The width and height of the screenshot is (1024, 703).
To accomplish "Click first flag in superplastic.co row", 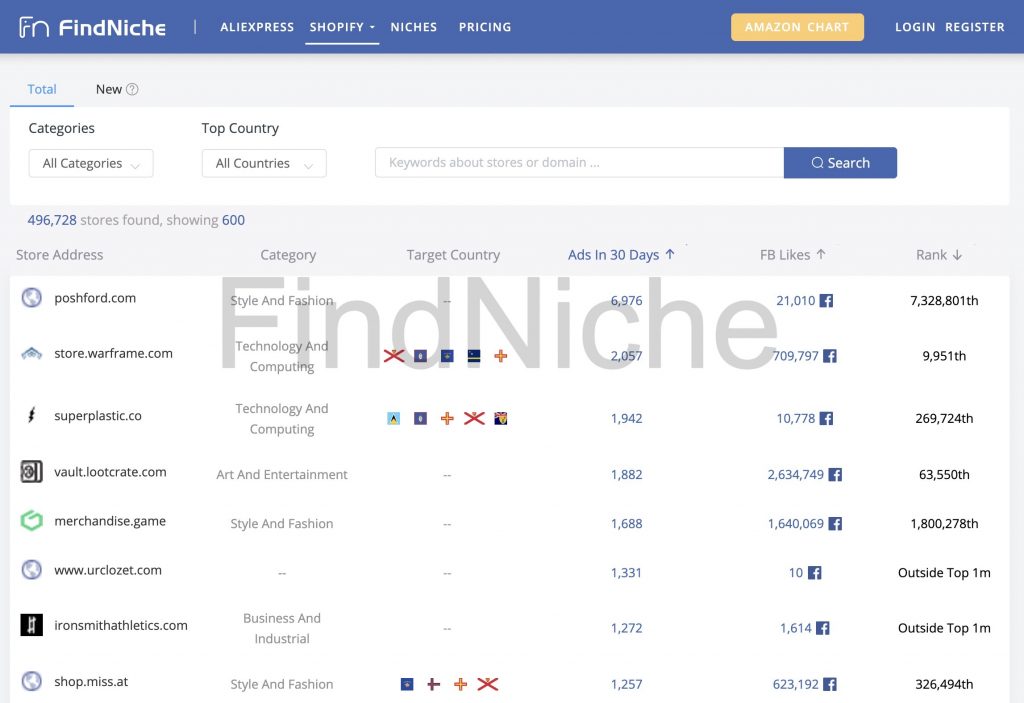I will click(393, 418).
